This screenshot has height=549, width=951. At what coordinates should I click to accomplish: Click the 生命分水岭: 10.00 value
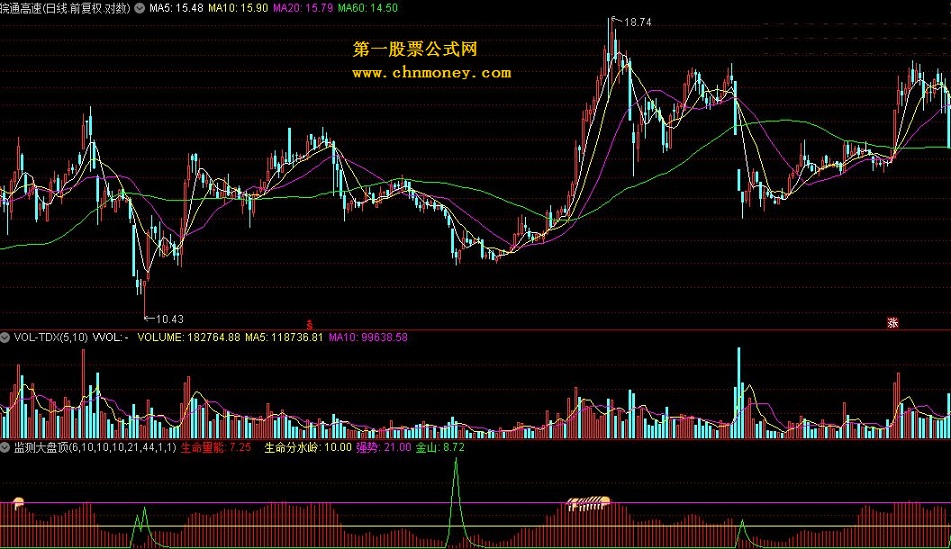(308, 448)
